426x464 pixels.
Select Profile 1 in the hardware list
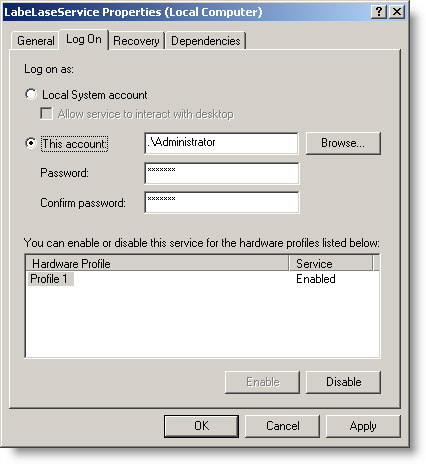(49, 279)
